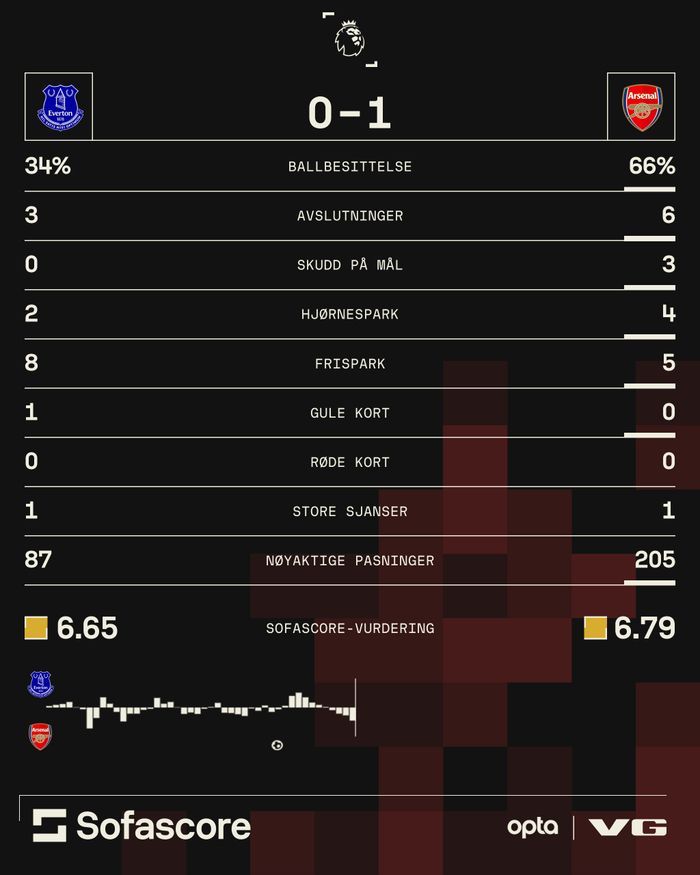This screenshot has height=875, width=700.
Task: Click the Nøyaktige pasninger label
Action: pos(349,561)
